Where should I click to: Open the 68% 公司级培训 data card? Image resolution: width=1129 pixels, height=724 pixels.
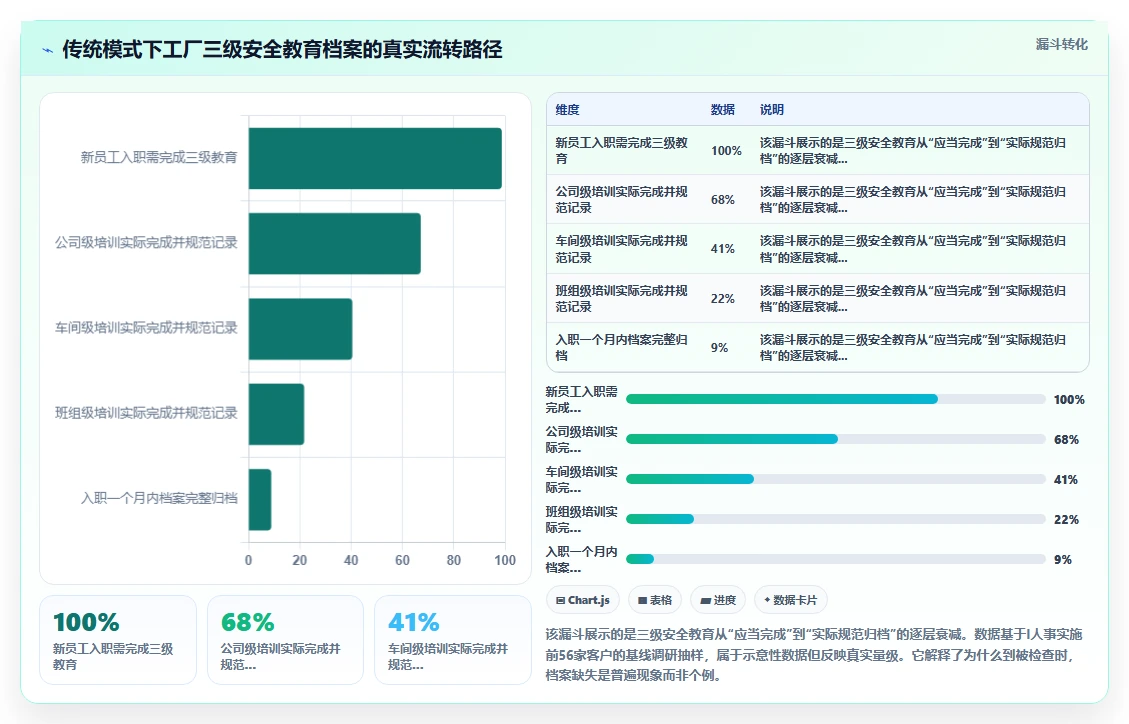click(286, 640)
